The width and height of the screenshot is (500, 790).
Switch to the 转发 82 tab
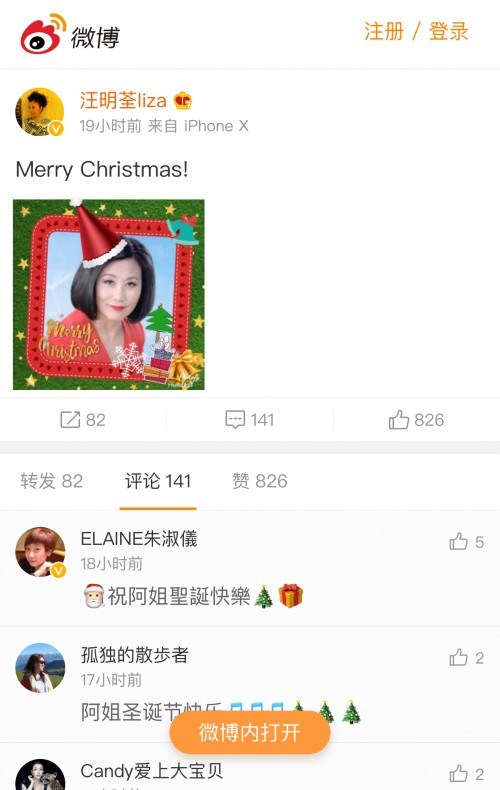click(x=51, y=481)
